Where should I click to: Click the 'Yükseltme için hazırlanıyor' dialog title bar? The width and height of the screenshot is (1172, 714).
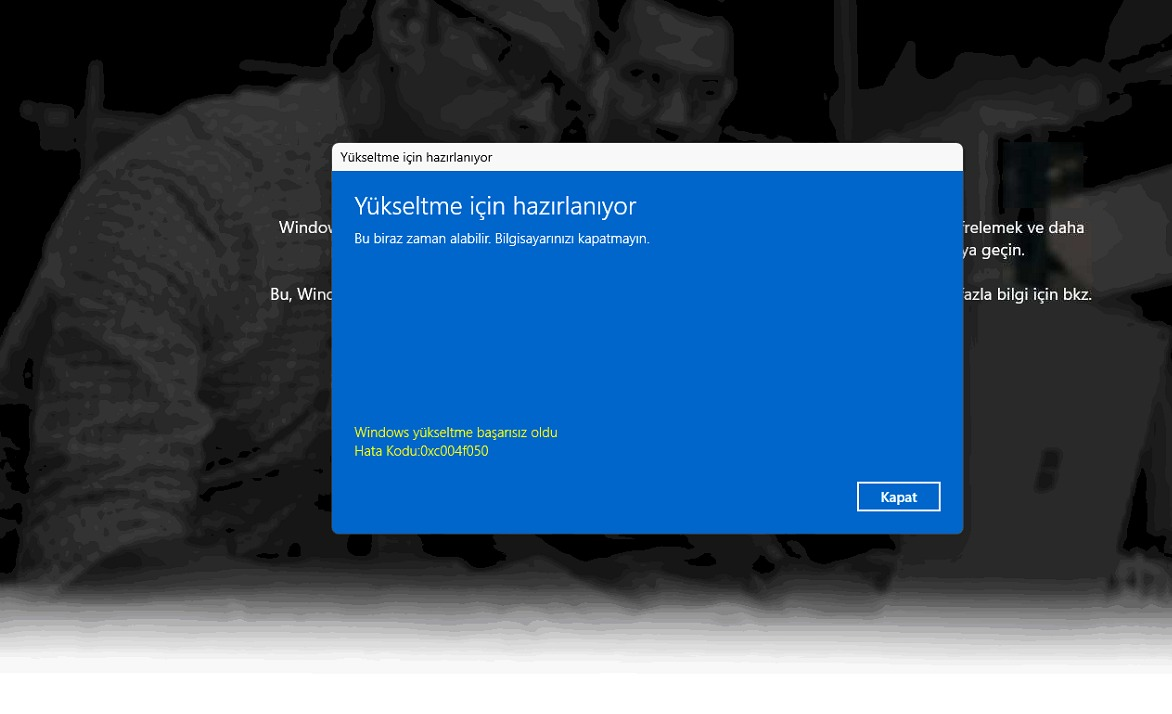click(x=647, y=157)
